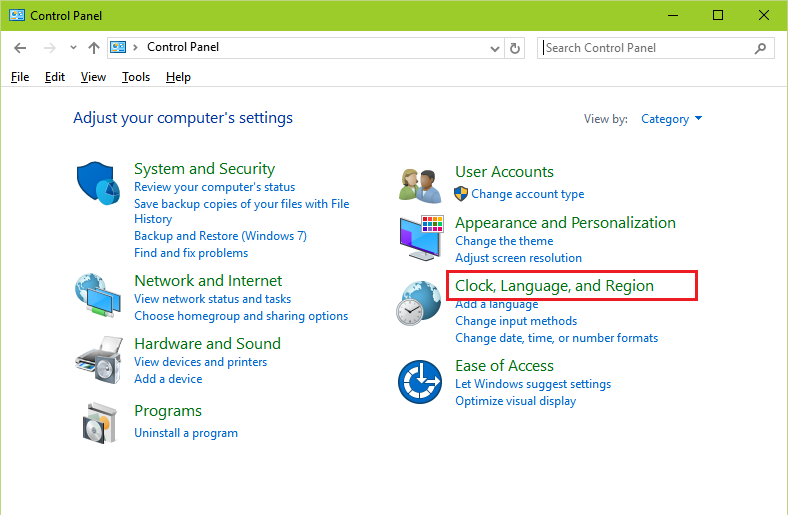This screenshot has height=515, width=788.
Task: Expand the View by Category dropdown
Action: coord(671,119)
